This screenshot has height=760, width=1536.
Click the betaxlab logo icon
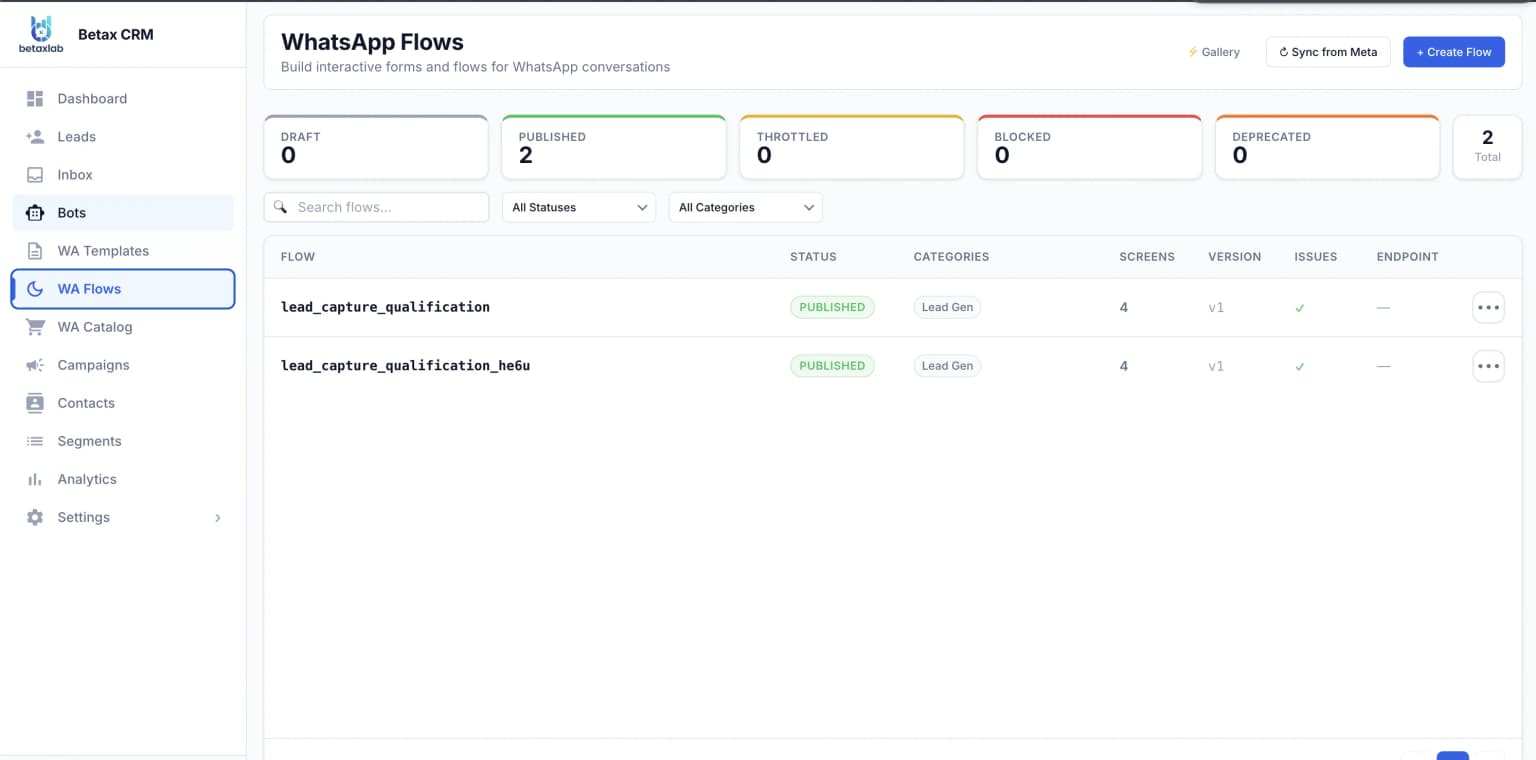click(x=41, y=34)
